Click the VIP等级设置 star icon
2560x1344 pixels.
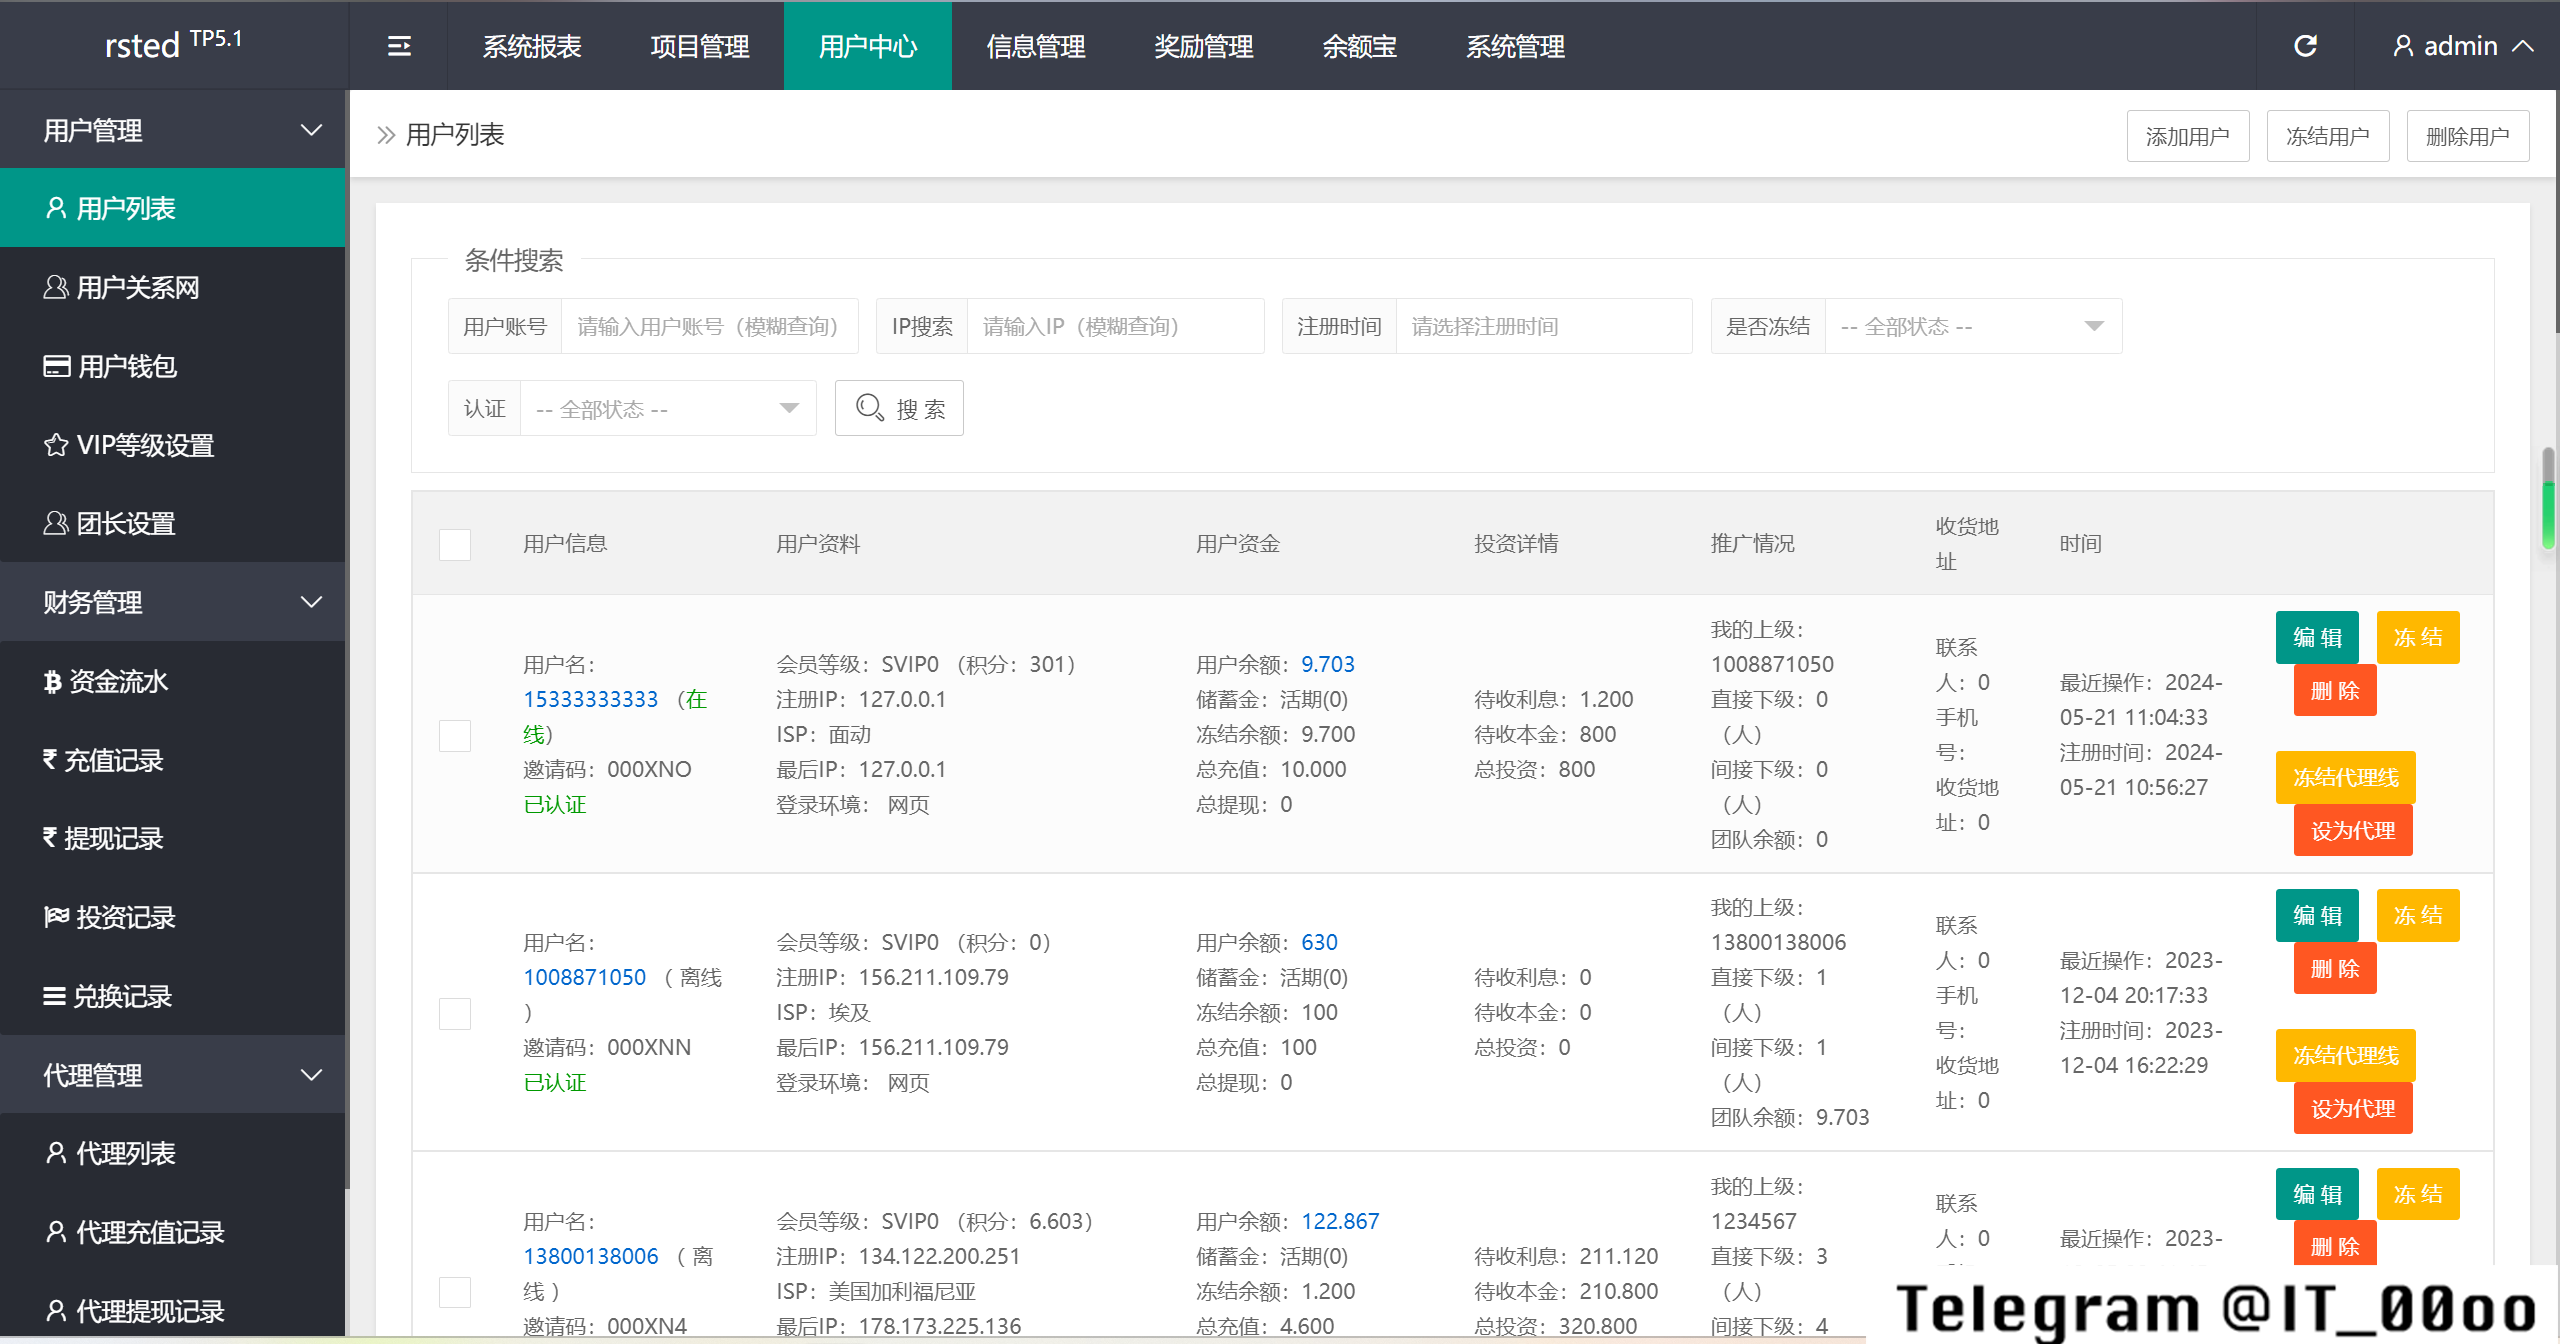click(56, 445)
